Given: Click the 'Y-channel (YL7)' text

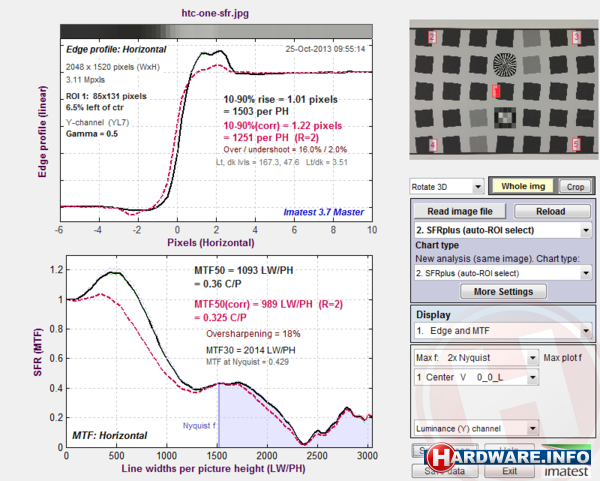Looking at the screenshot, I should pyautogui.click(x=98, y=122).
